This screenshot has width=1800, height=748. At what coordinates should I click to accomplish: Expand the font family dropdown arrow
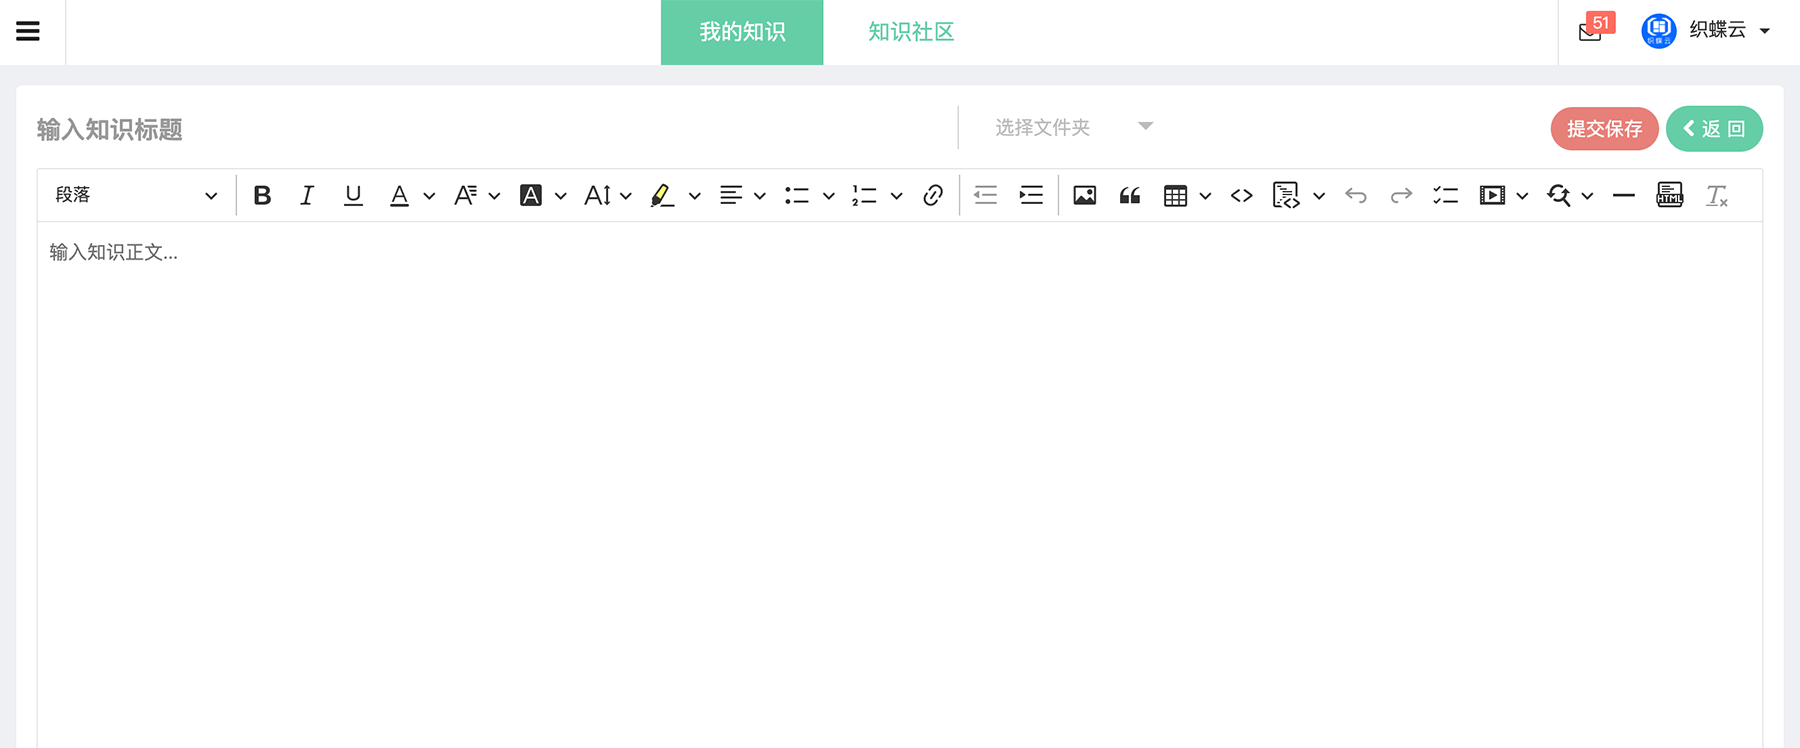pos(494,196)
